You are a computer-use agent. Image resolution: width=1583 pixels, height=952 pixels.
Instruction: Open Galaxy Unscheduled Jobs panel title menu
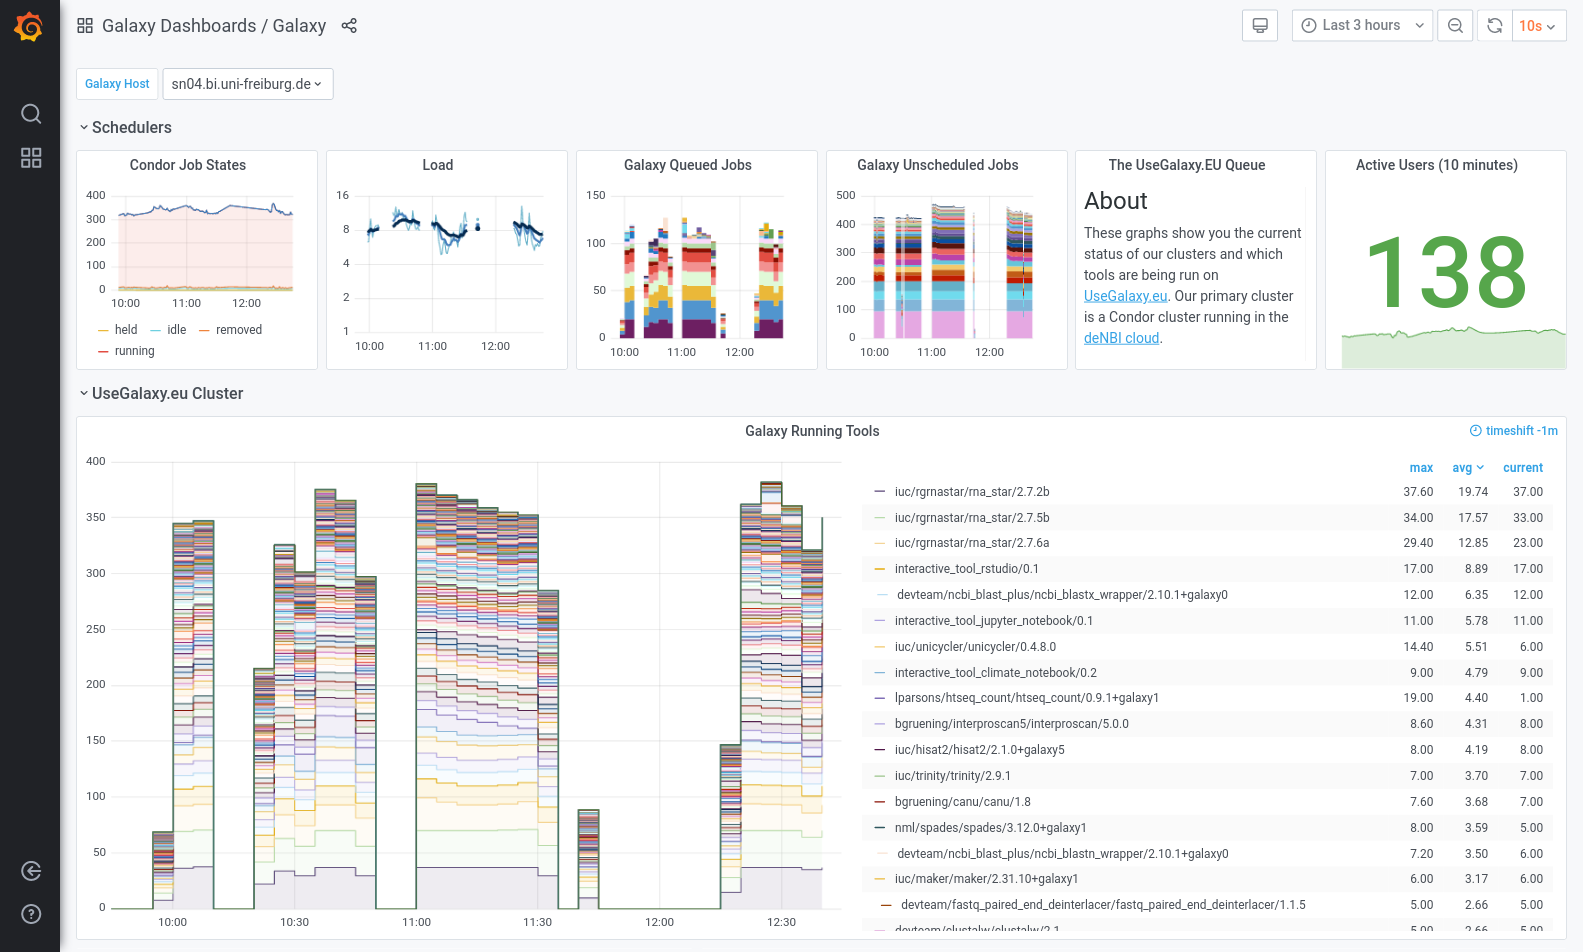click(x=938, y=165)
